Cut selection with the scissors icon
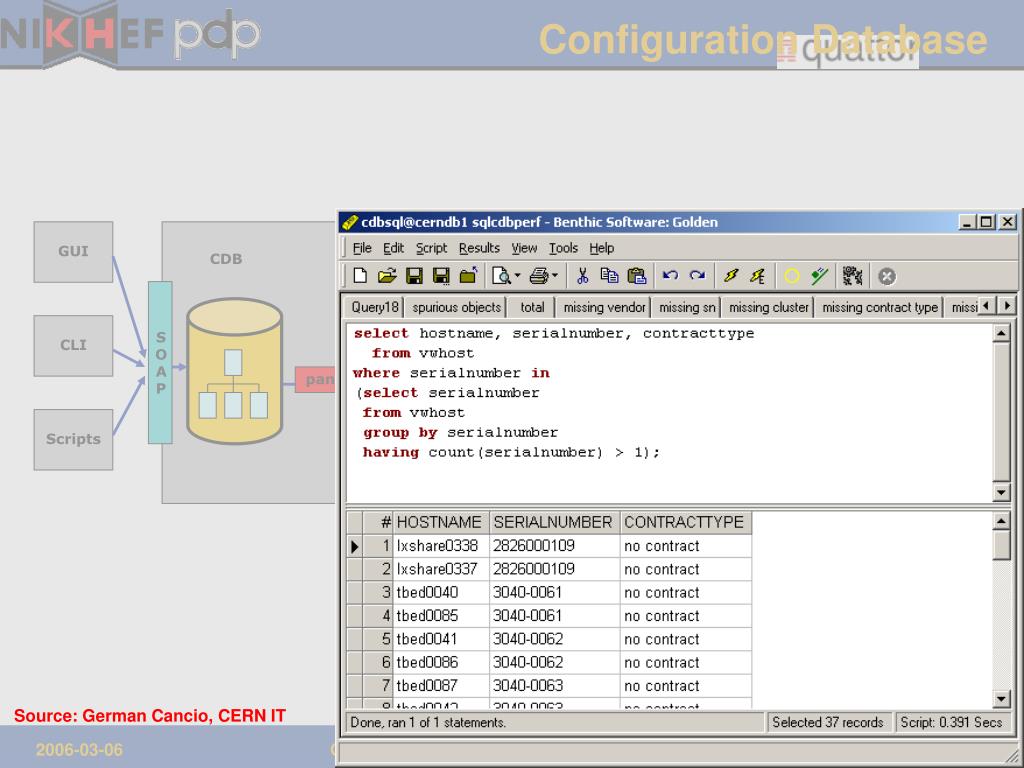Viewport: 1024px width, 768px height. [583, 276]
